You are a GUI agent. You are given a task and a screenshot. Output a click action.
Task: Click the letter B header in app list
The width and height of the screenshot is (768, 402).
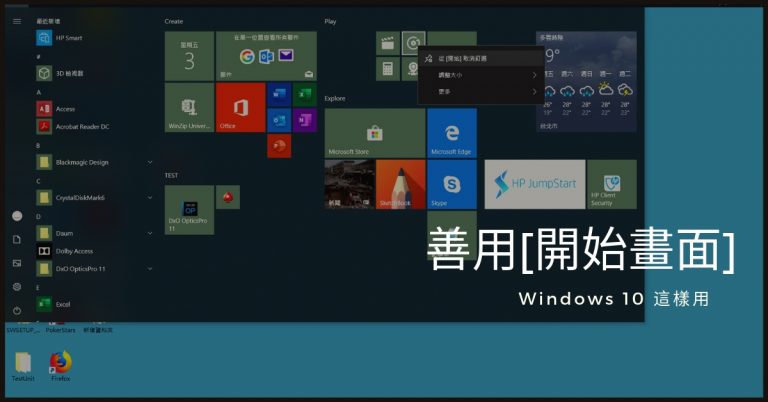coord(38,145)
